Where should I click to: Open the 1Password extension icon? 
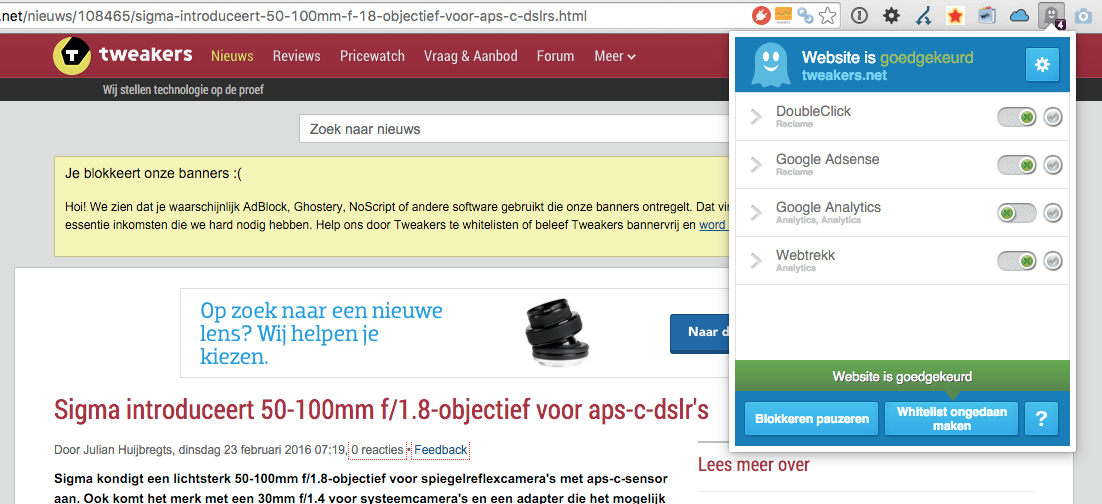[860, 15]
